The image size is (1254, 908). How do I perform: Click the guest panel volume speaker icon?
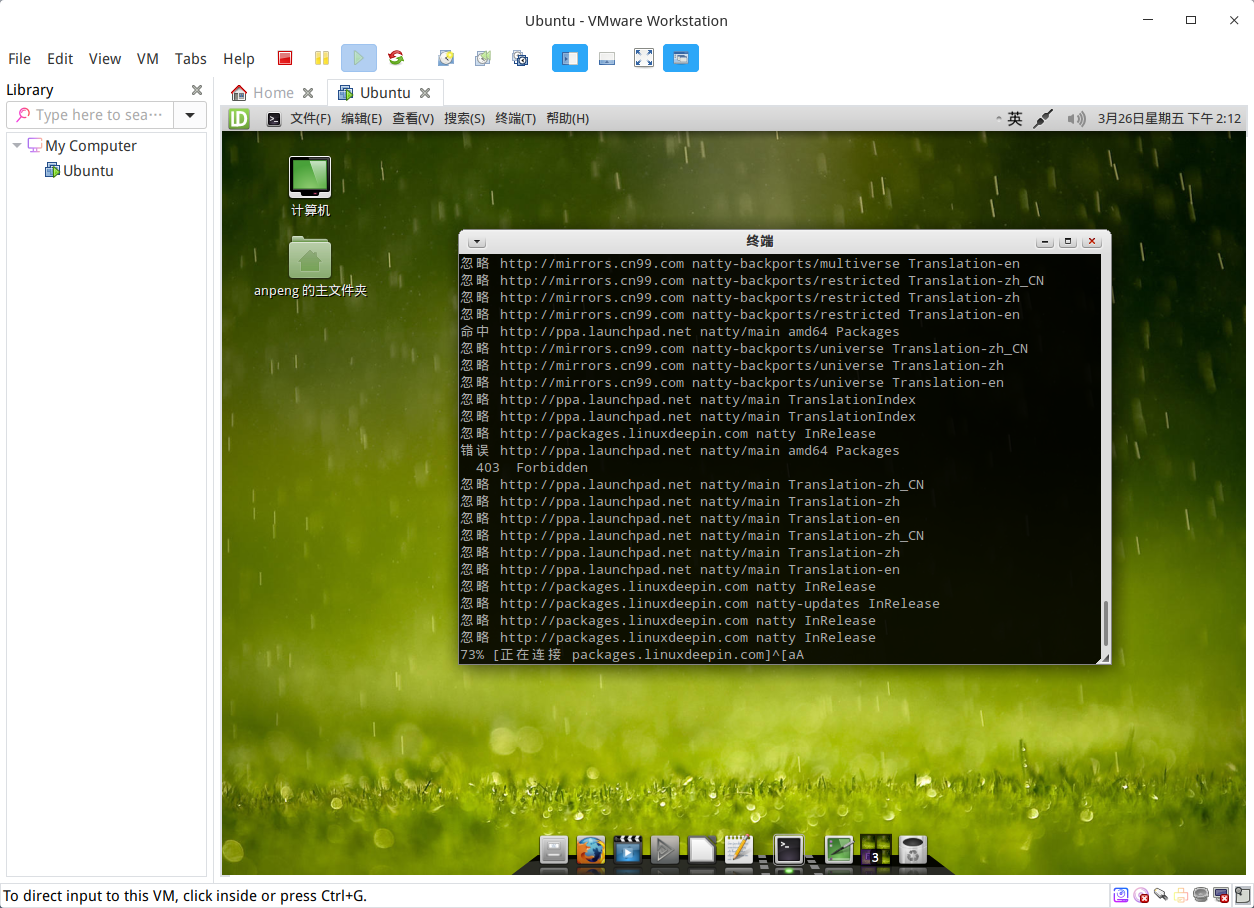[x=1076, y=119]
